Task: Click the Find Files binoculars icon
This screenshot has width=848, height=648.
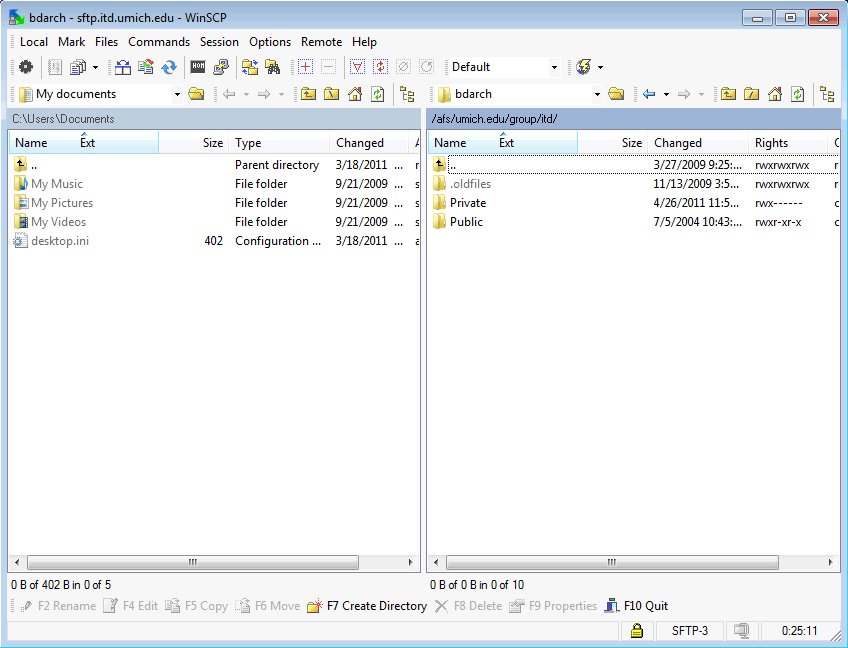Action: [x=272, y=67]
